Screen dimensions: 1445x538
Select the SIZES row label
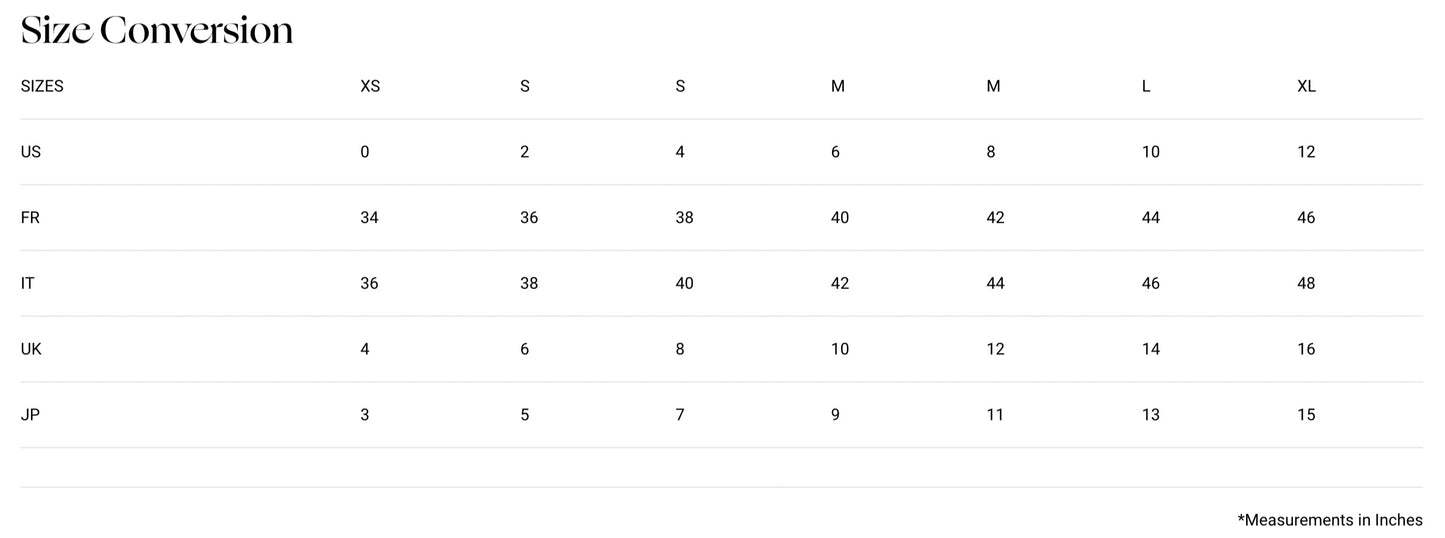pos(42,86)
